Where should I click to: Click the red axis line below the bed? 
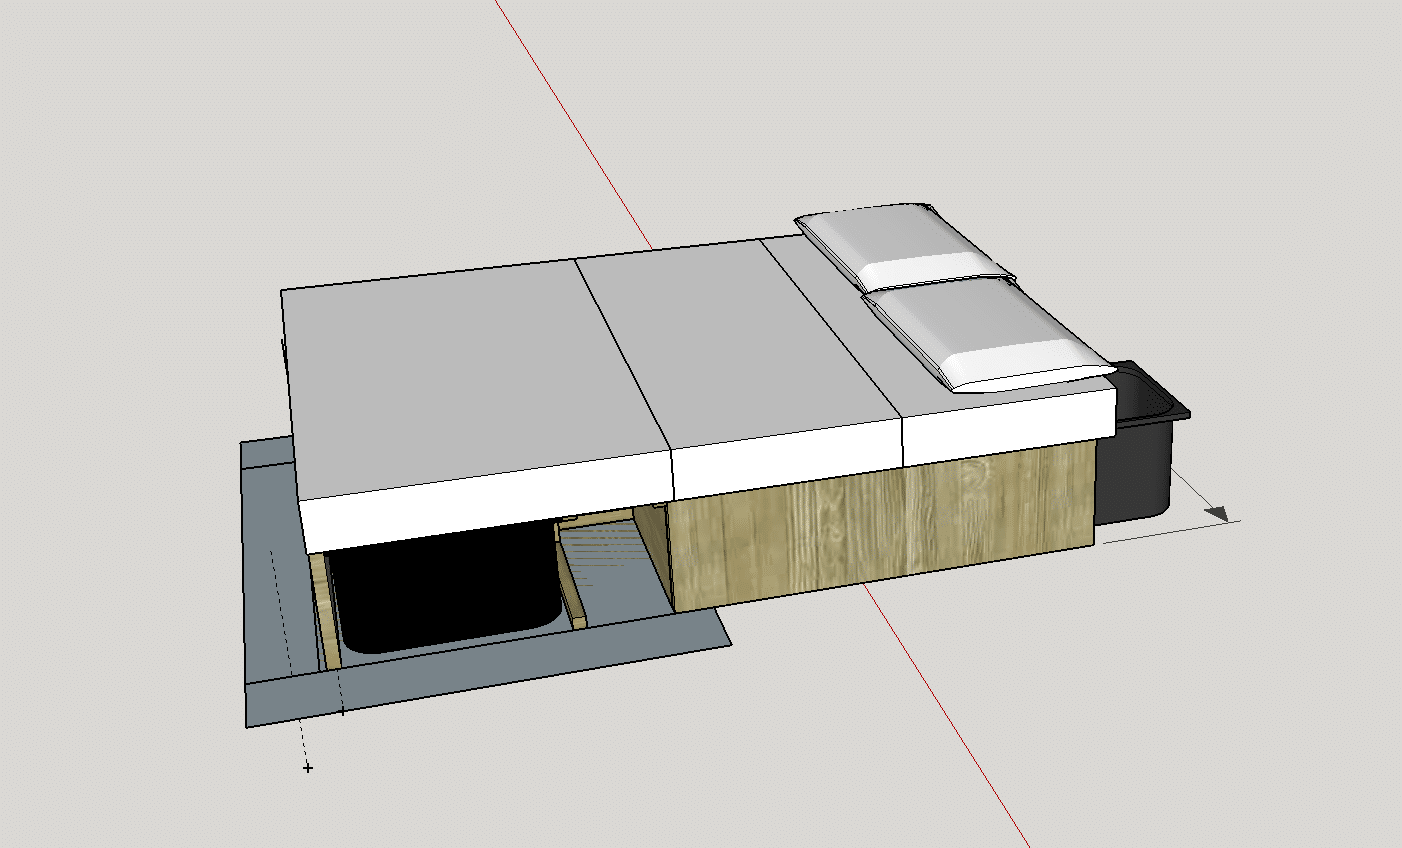tap(950, 720)
